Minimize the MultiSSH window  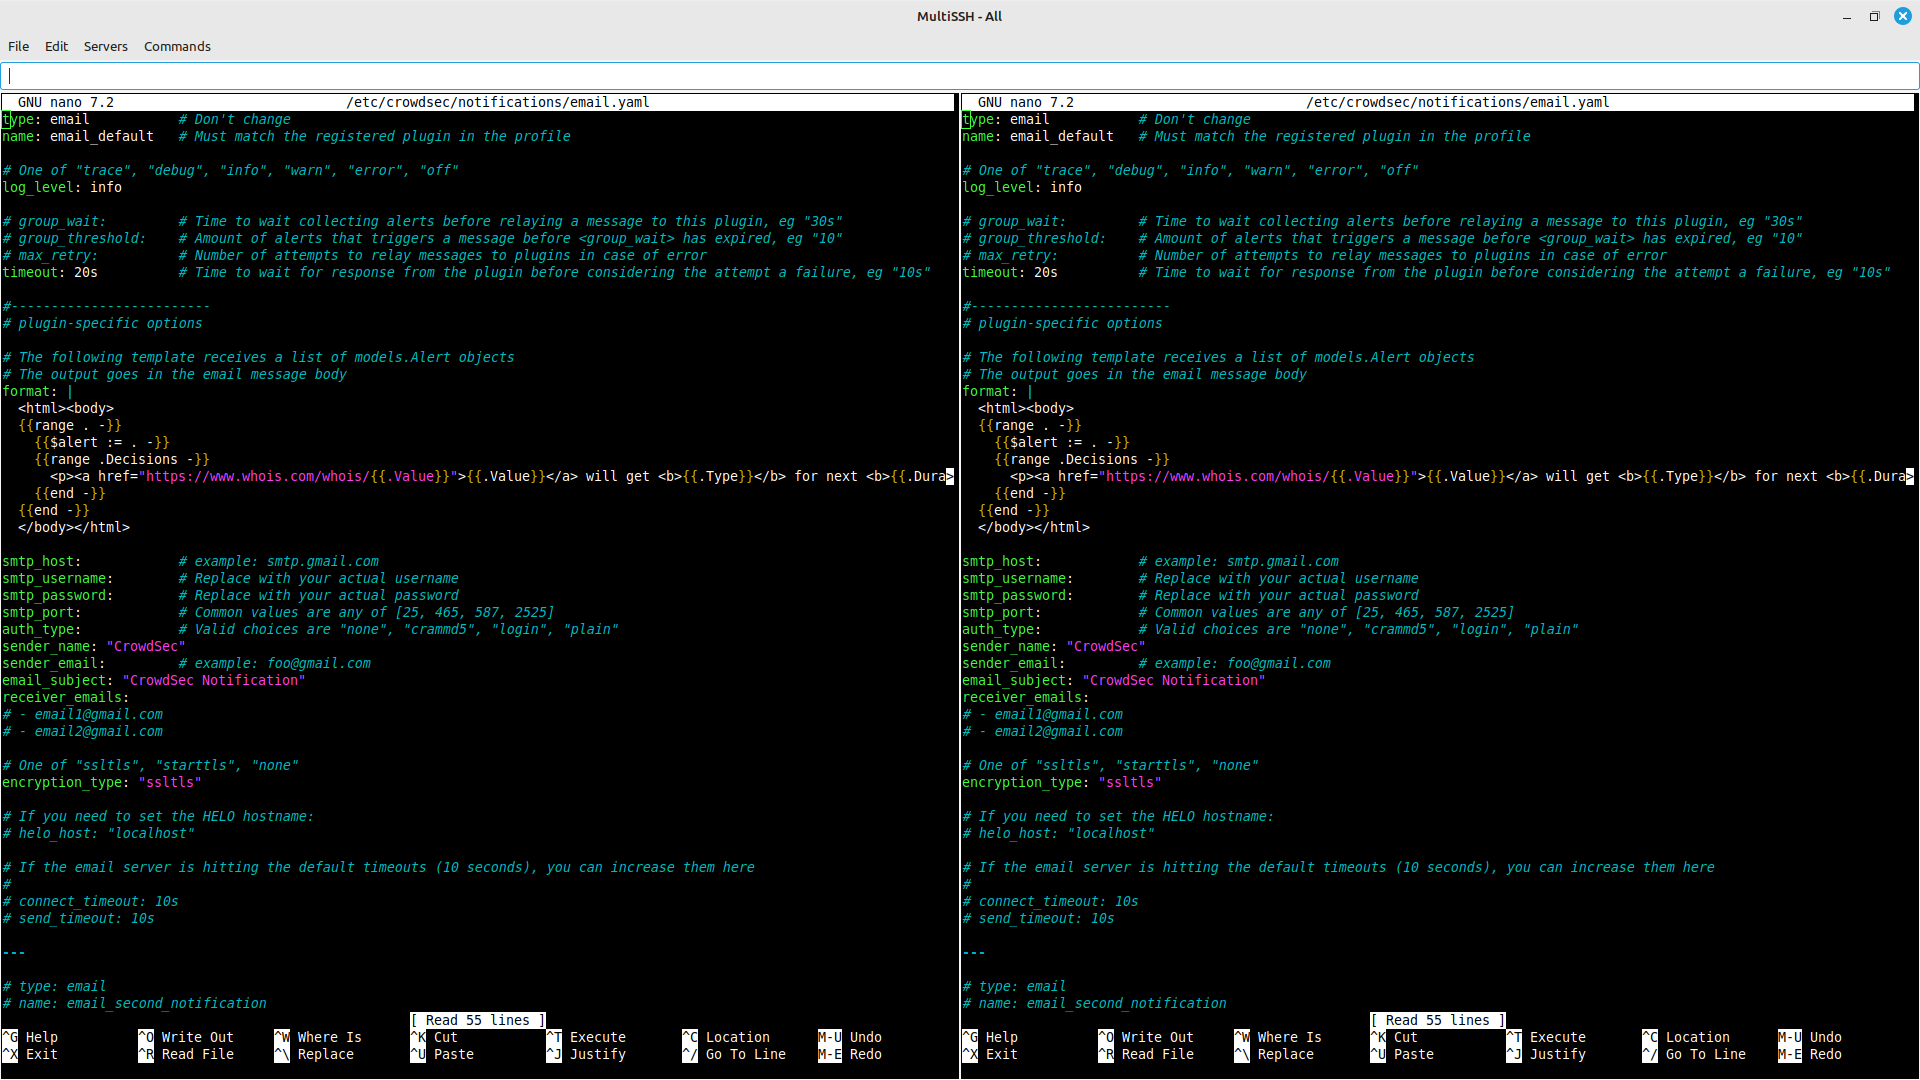[1846, 16]
